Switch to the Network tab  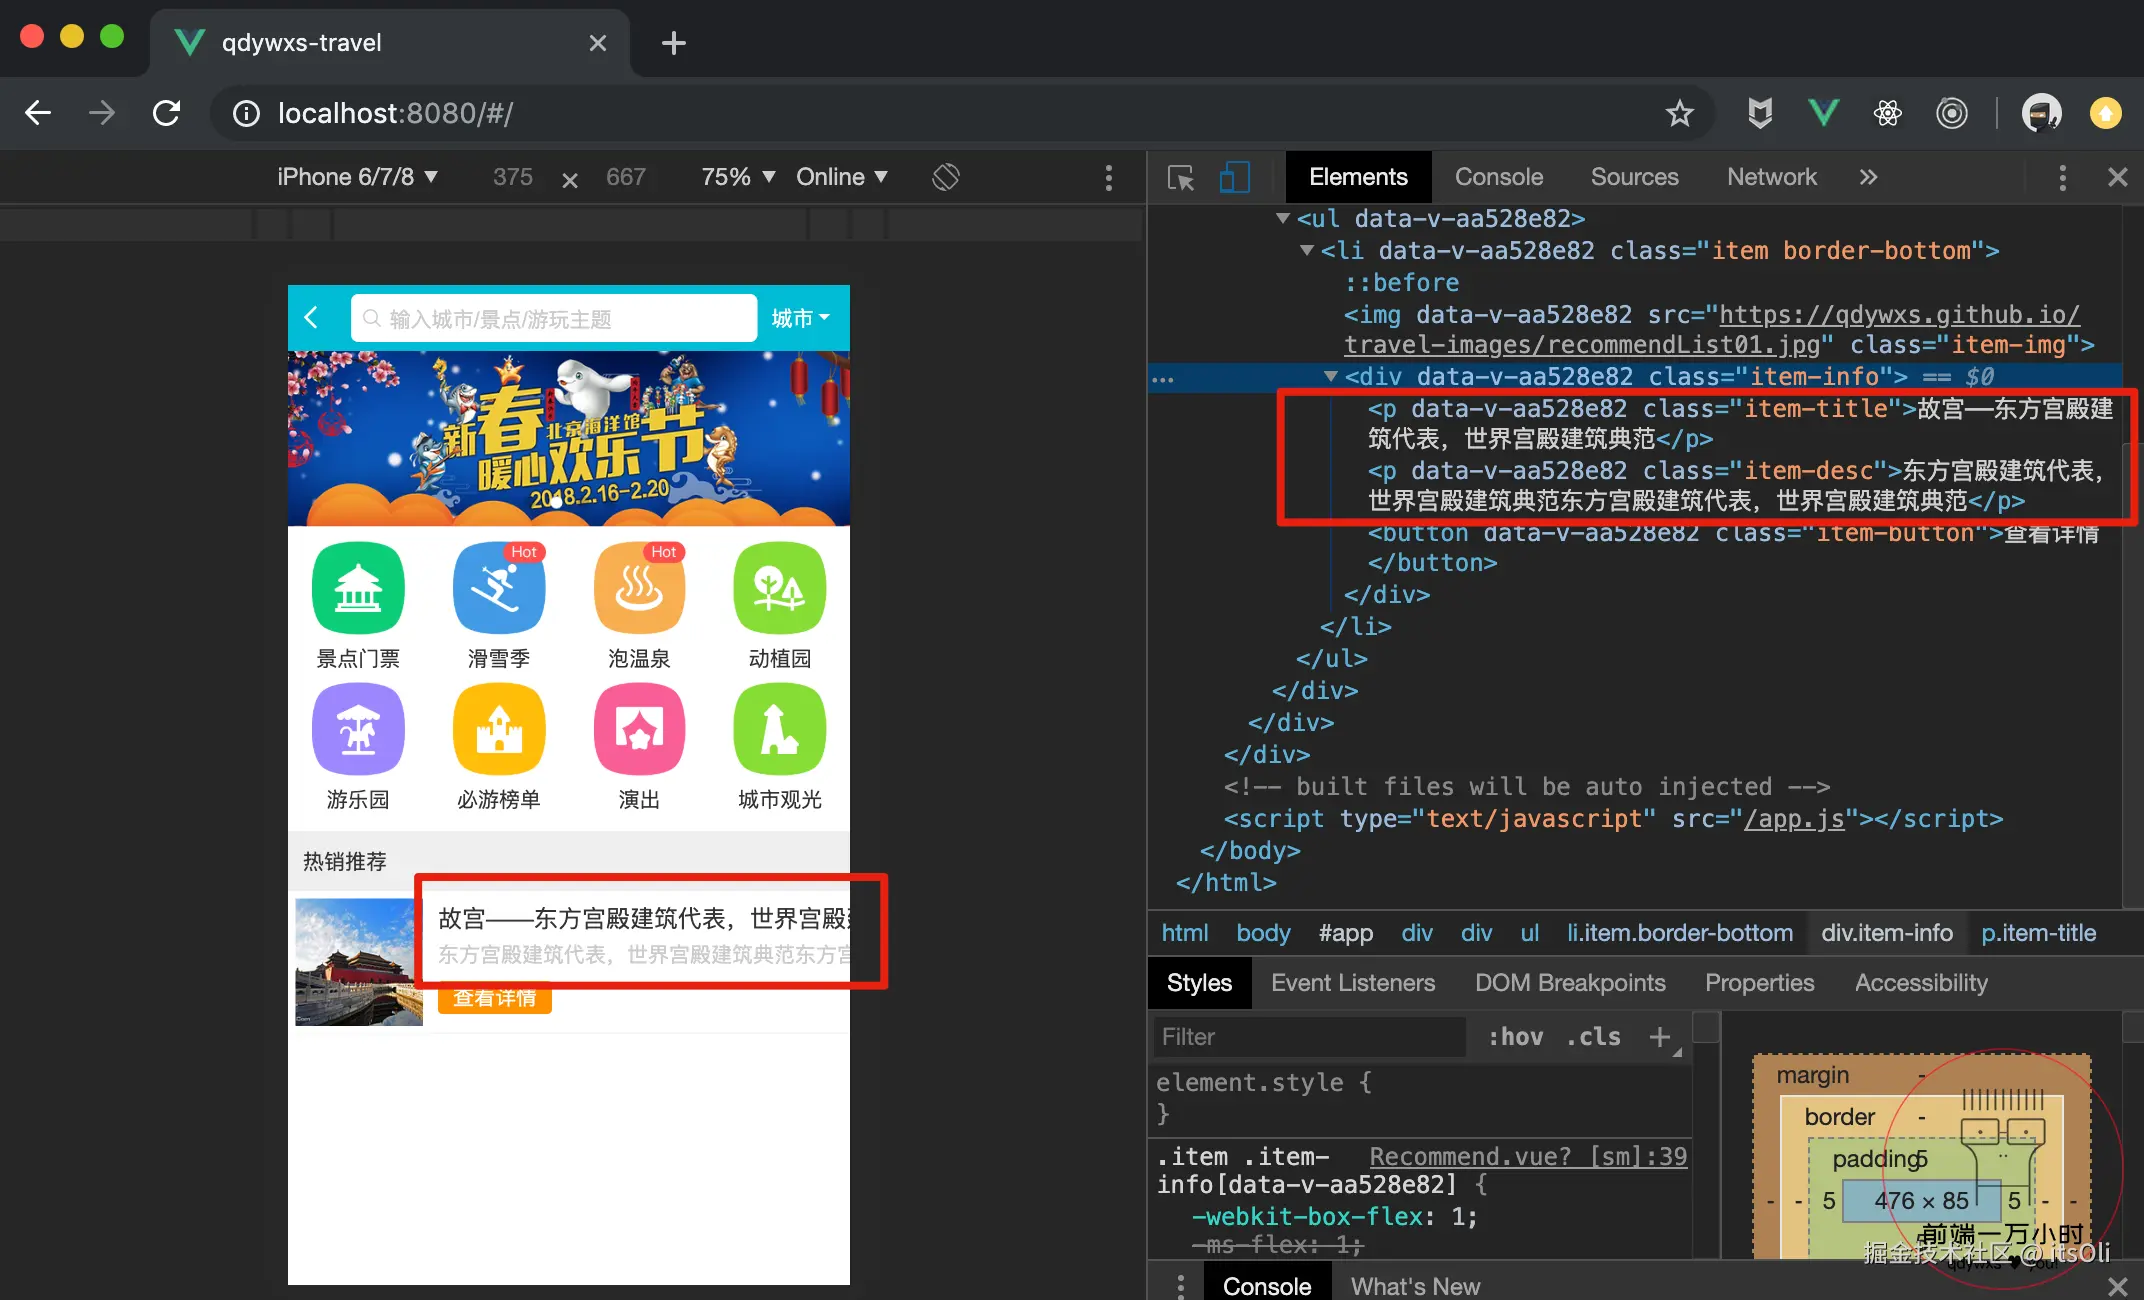(x=1771, y=177)
